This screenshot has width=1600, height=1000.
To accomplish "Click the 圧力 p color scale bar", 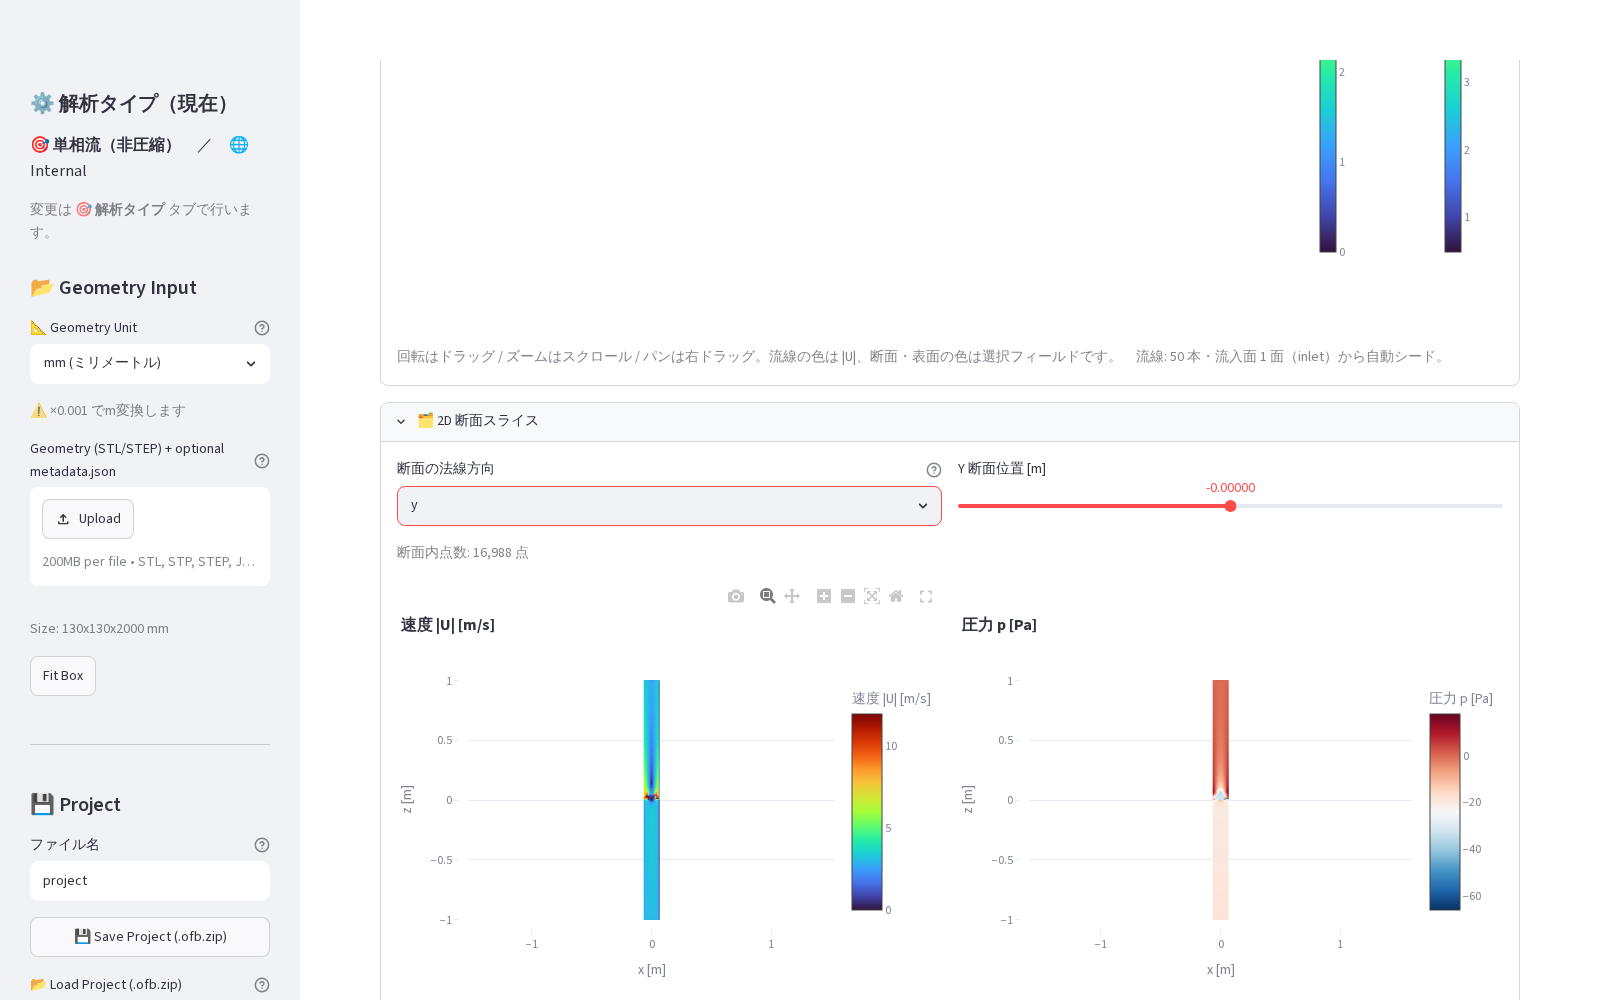I will [1445, 812].
